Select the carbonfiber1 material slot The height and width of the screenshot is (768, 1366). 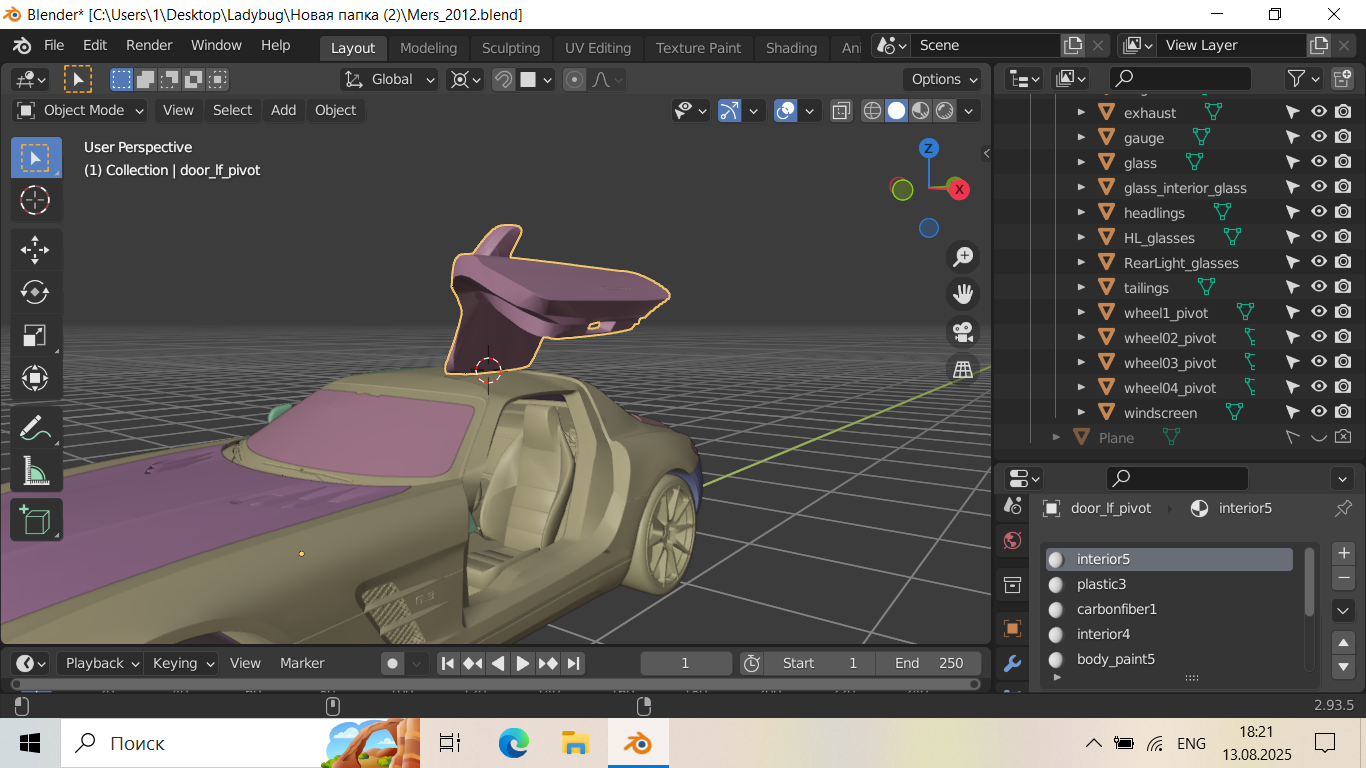[x=1116, y=609]
